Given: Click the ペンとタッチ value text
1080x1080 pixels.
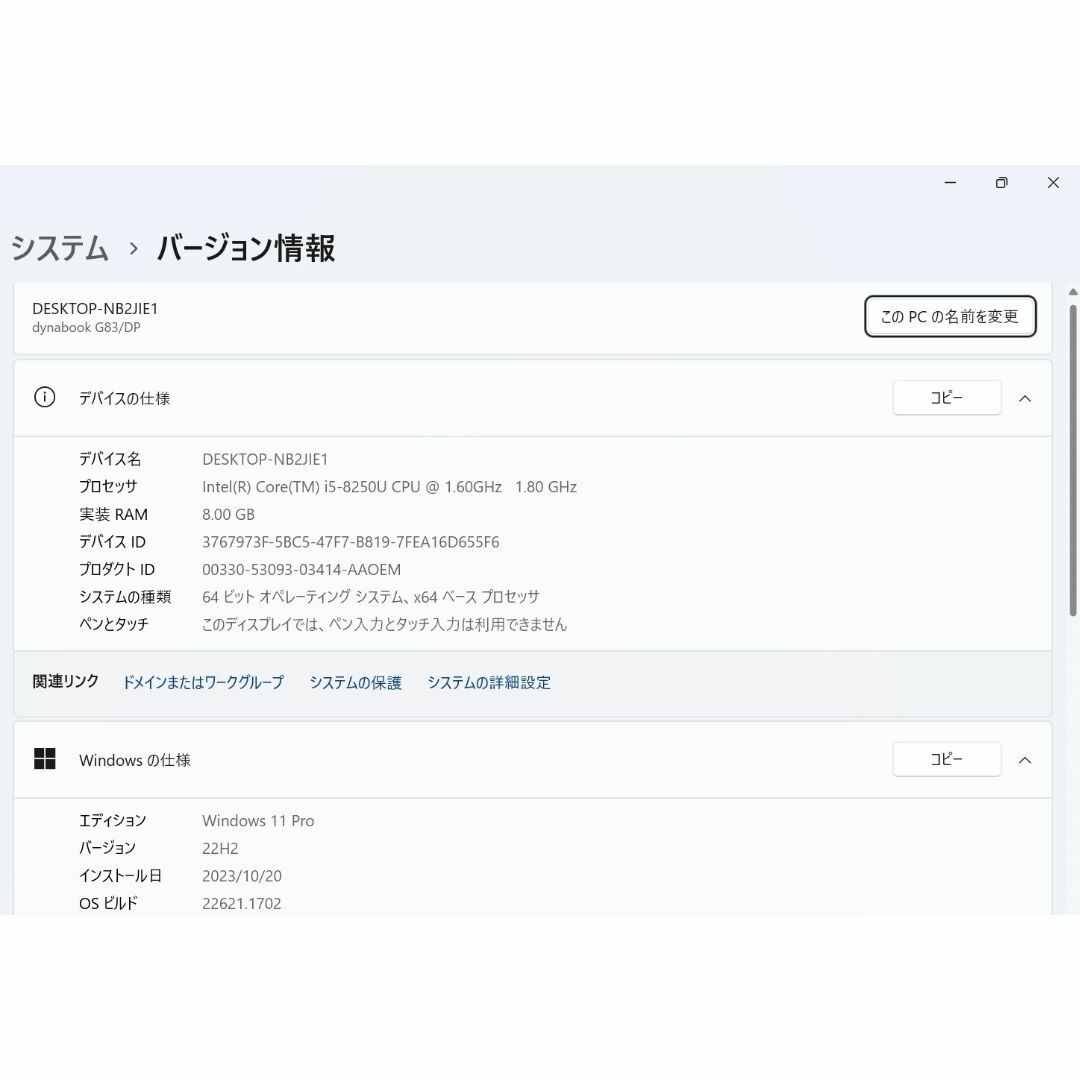Looking at the screenshot, I should pos(384,624).
